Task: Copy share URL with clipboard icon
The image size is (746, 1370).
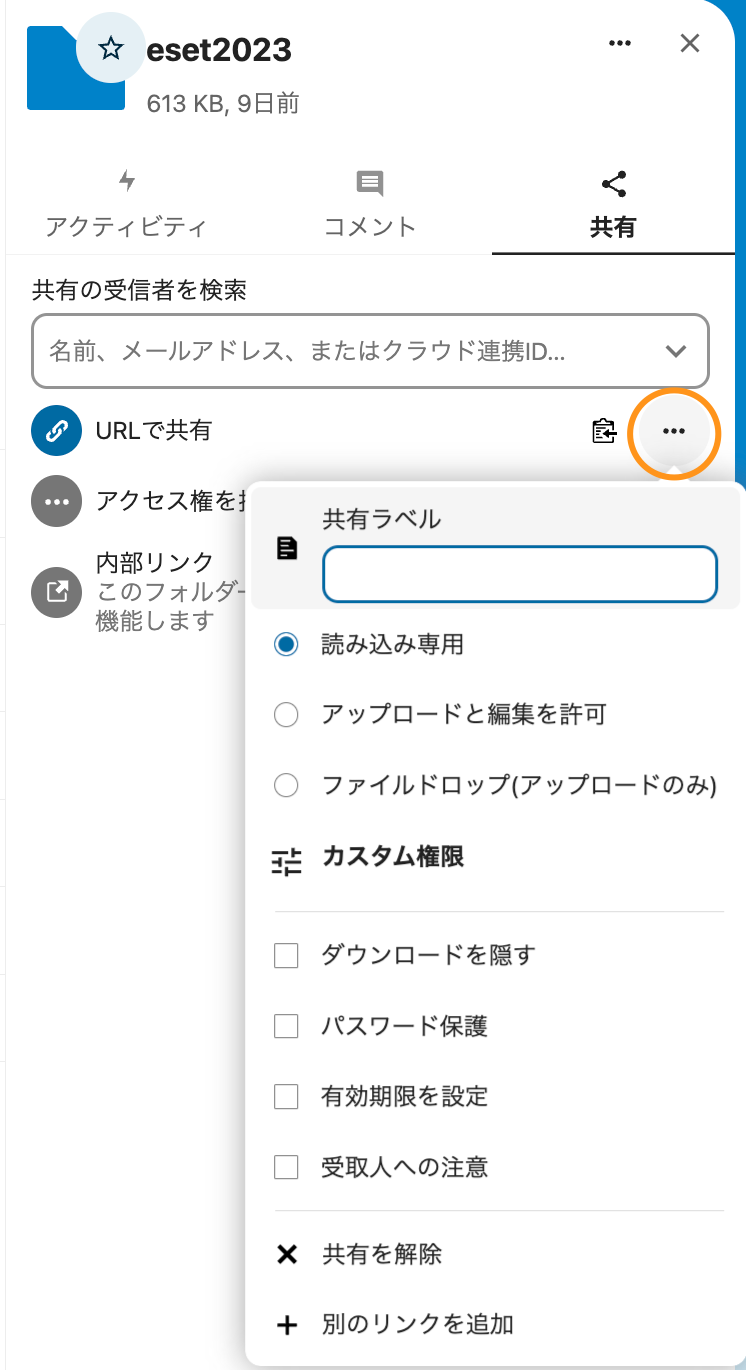Action: 603,431
